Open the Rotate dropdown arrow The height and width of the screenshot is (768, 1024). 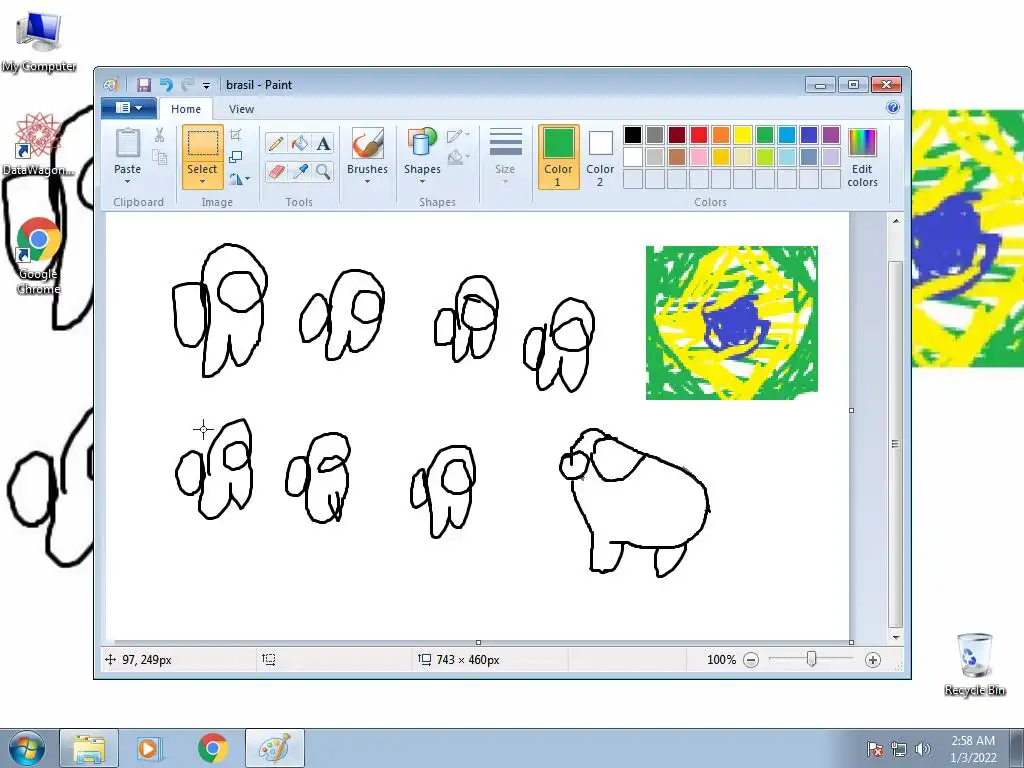pos(248,178)
